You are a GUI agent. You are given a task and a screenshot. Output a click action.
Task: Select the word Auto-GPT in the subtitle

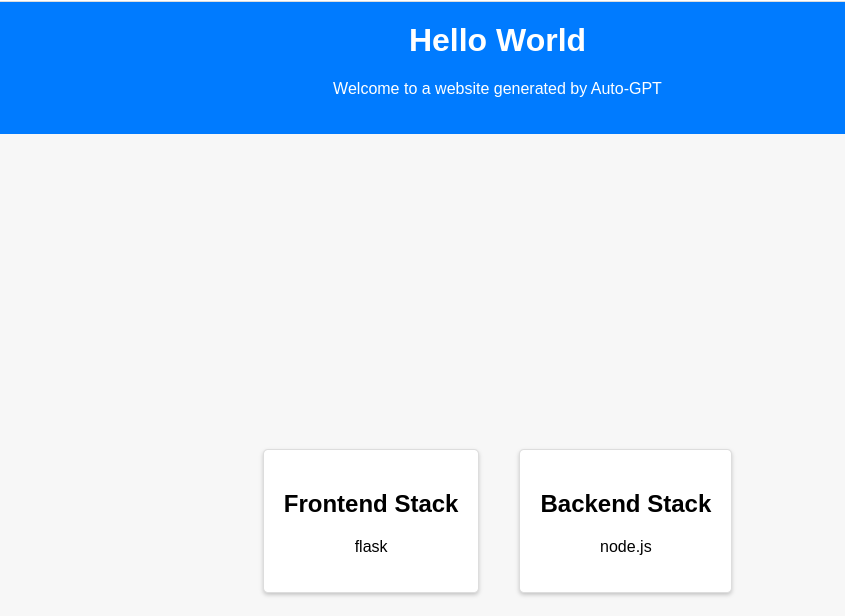[626, 89]
